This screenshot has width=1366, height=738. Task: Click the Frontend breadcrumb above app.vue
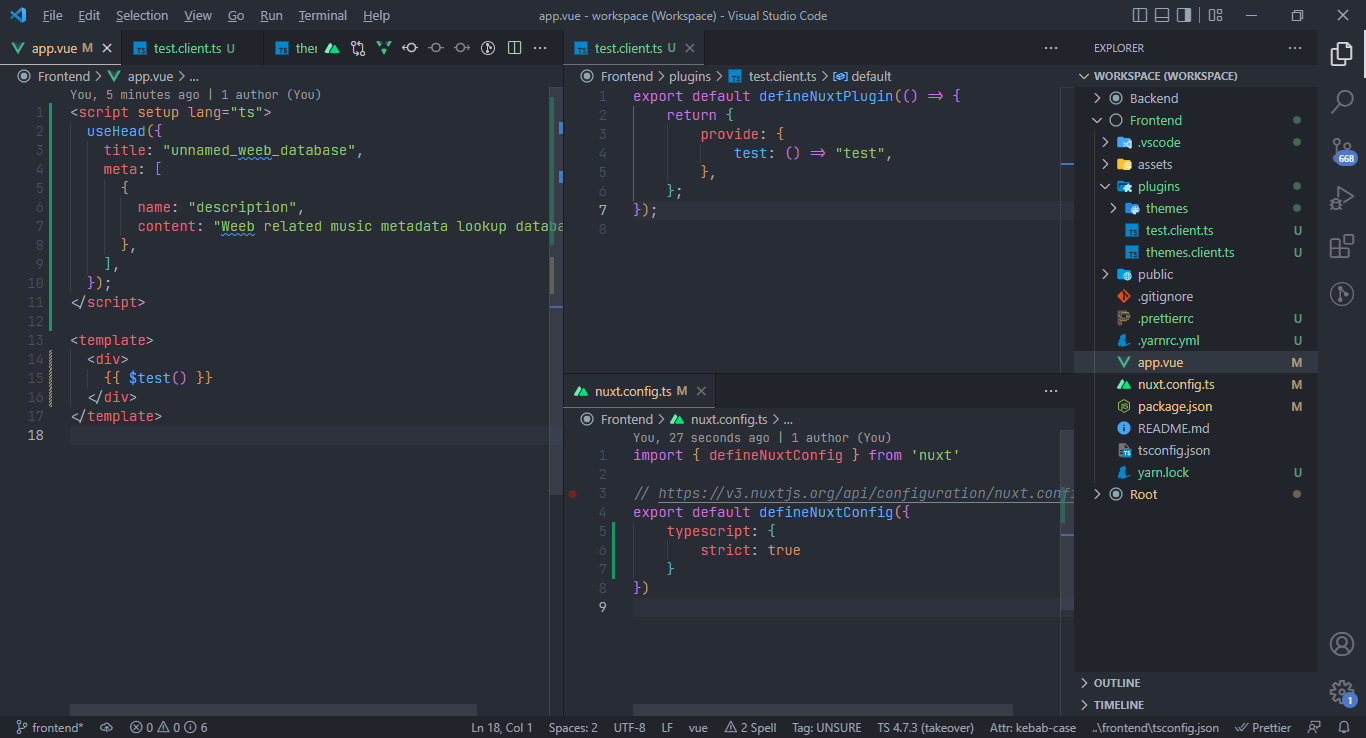pos(64,76)
